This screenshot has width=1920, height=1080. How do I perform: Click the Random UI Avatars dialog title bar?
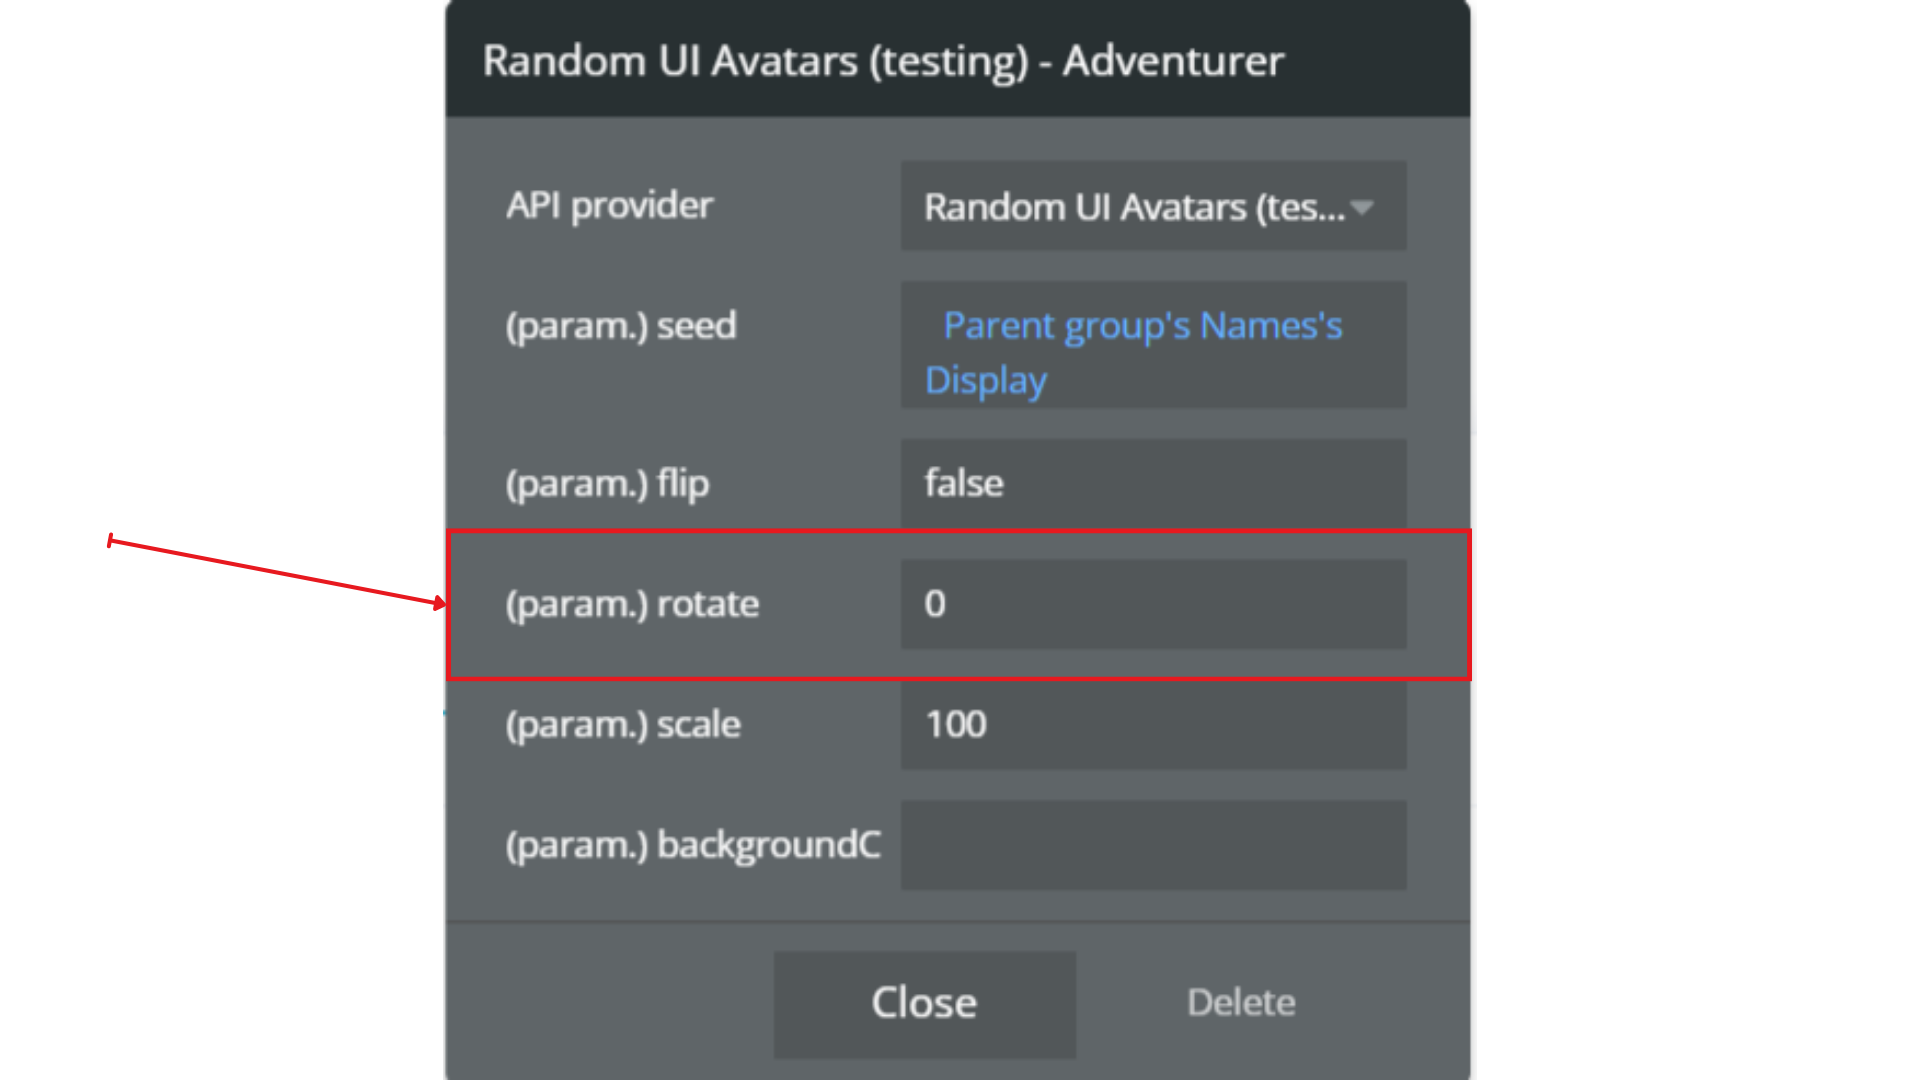coord(957,60)
